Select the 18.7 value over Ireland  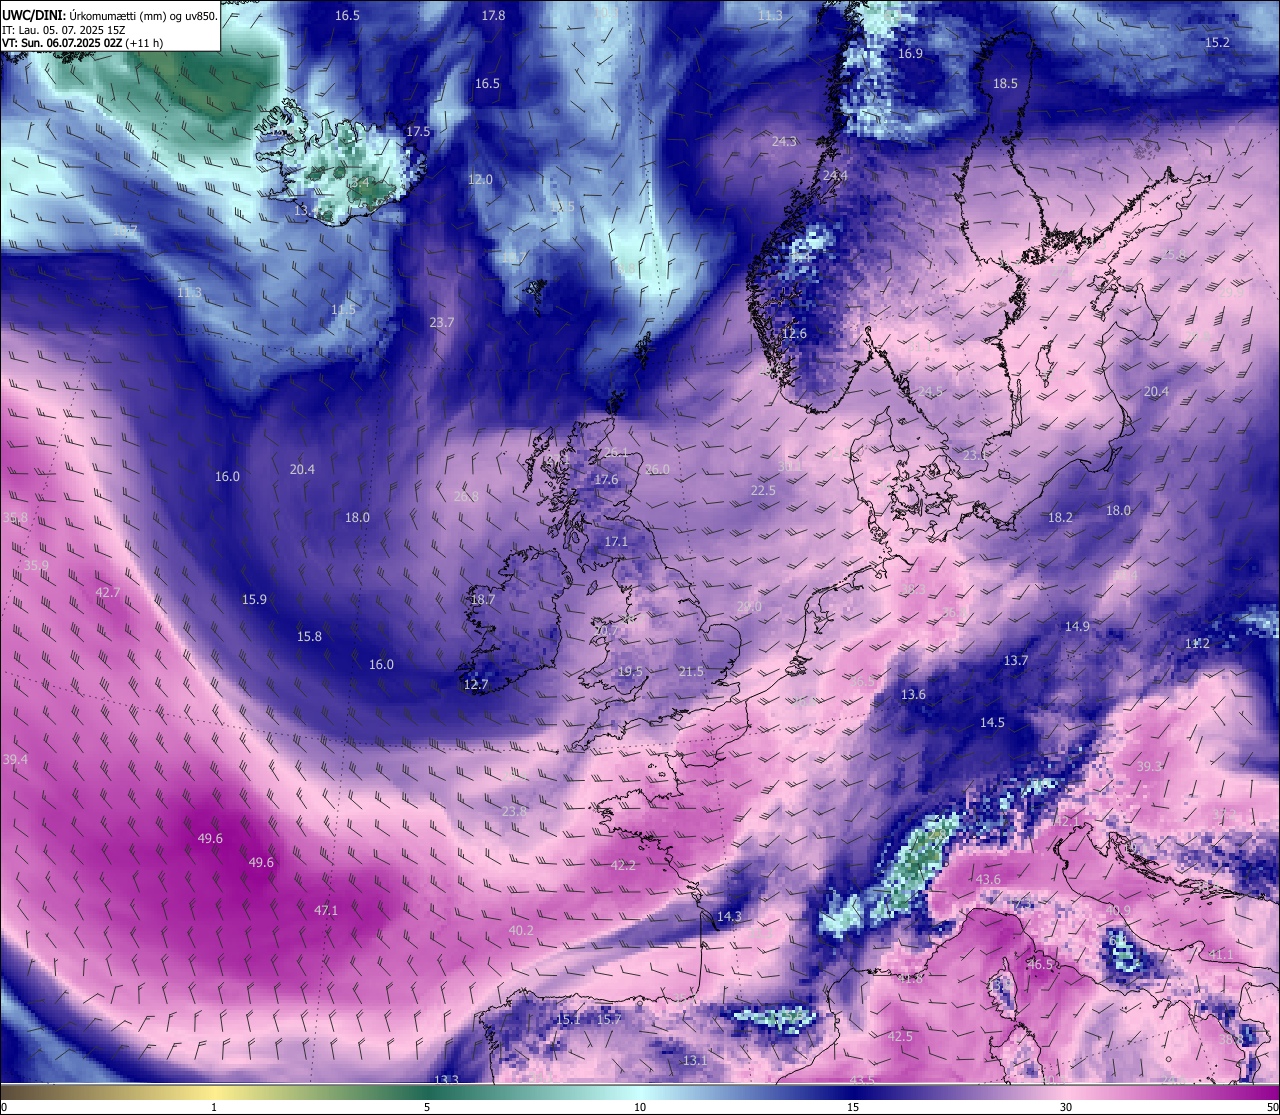[x=483, y=600]
